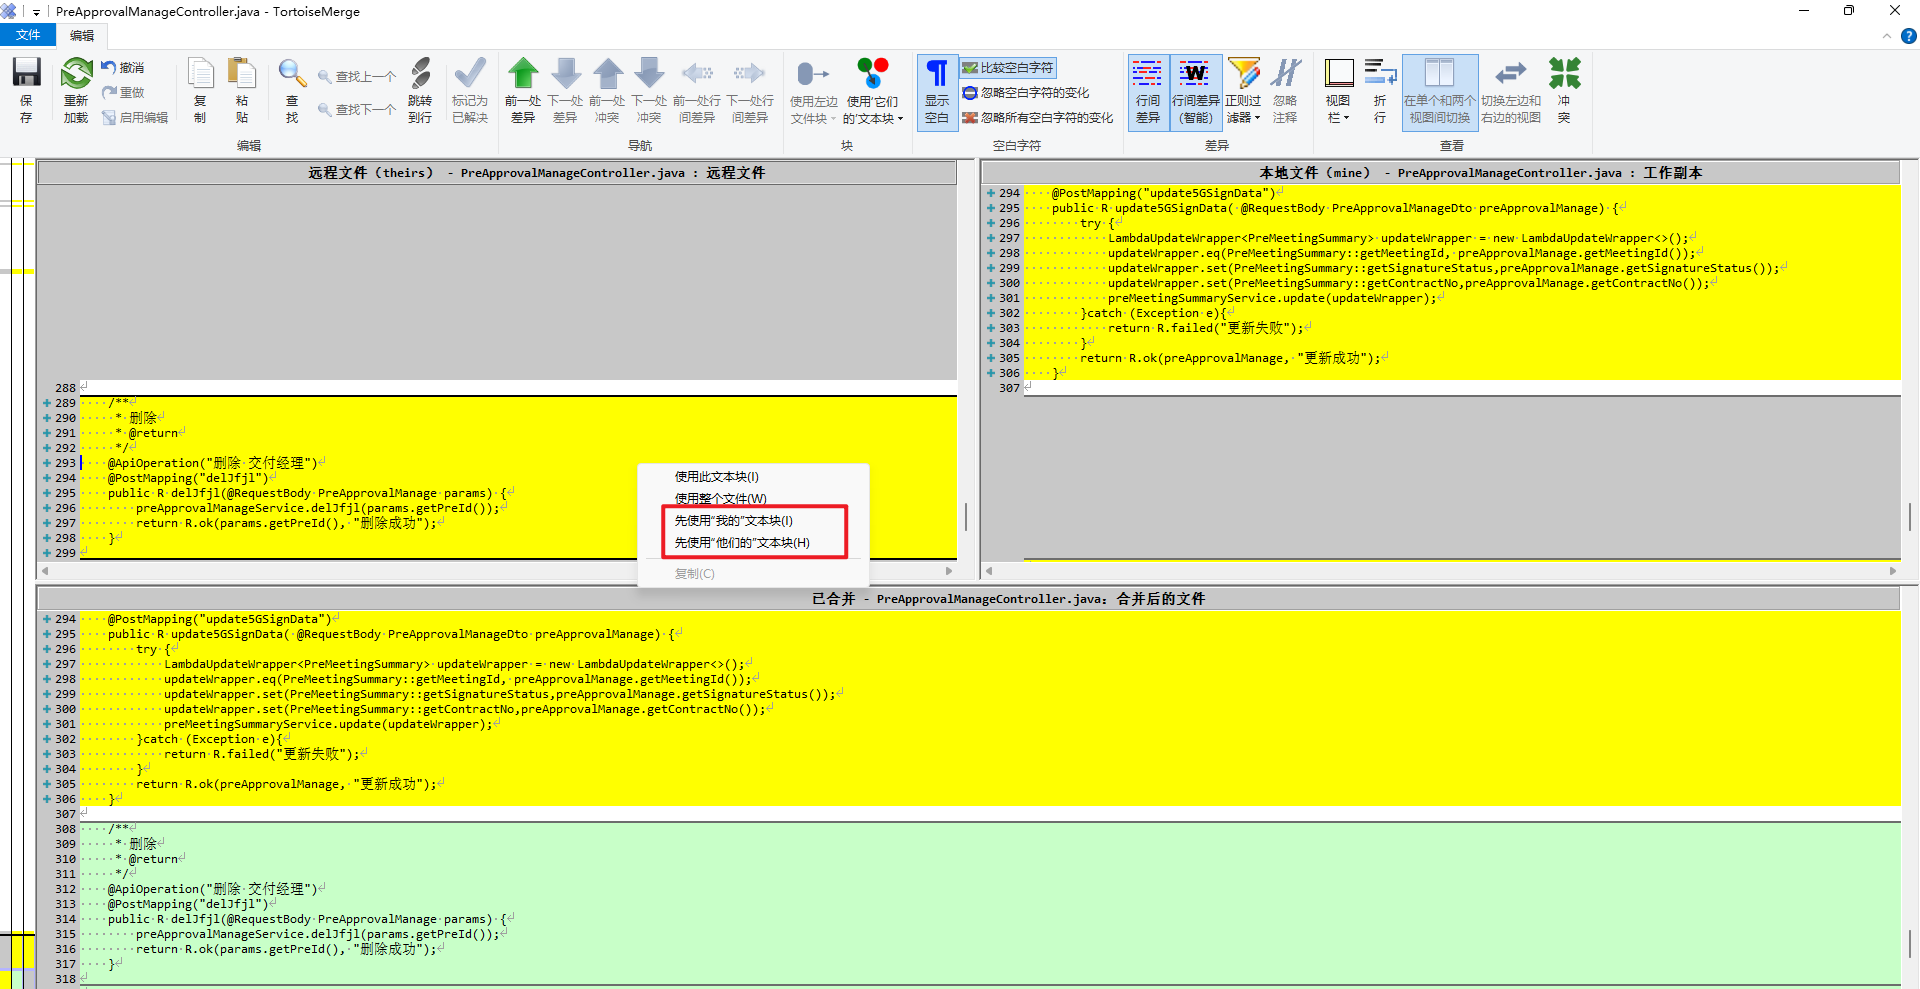Open the 文件 menu
Screen dimensions: 1920x989
(29, 34)
